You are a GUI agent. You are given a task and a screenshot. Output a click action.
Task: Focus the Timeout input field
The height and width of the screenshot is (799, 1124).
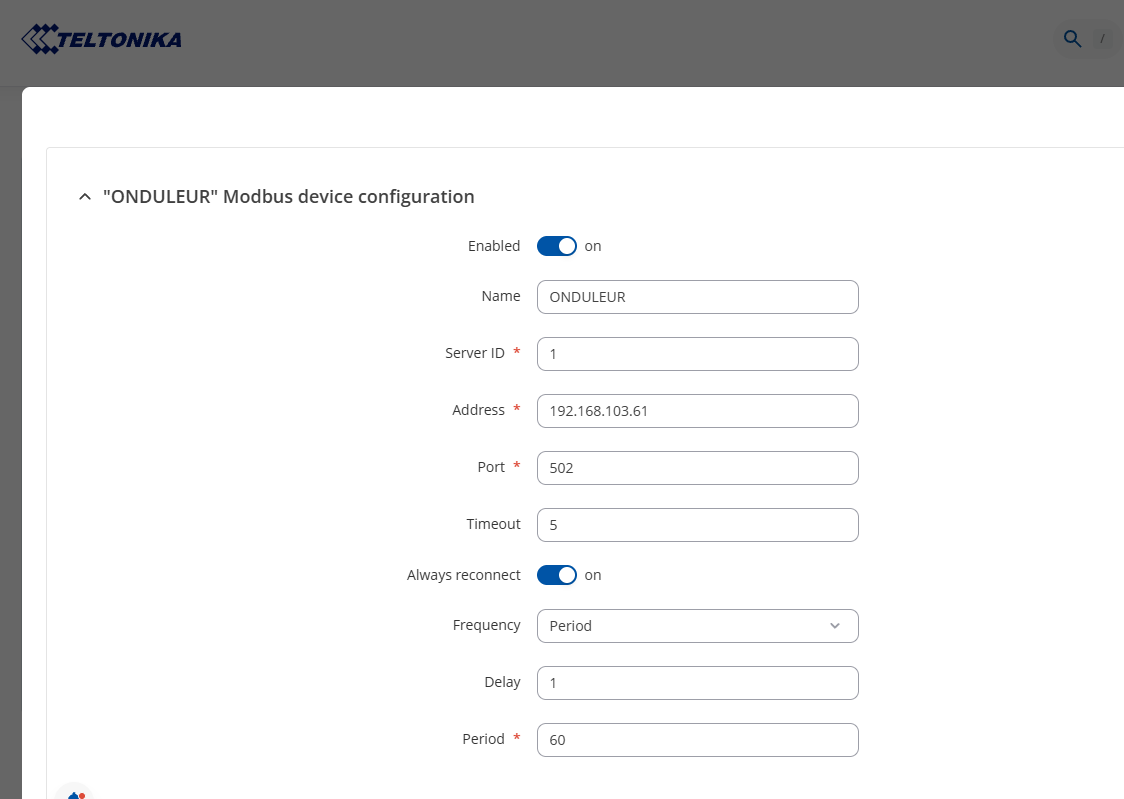pyautogui.click(x=697, y=525)
